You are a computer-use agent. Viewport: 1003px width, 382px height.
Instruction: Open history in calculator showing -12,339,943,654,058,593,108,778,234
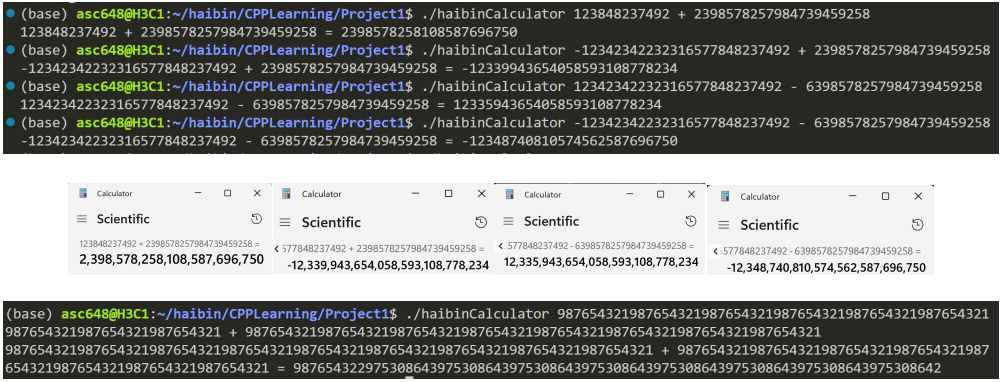[481, 222]
